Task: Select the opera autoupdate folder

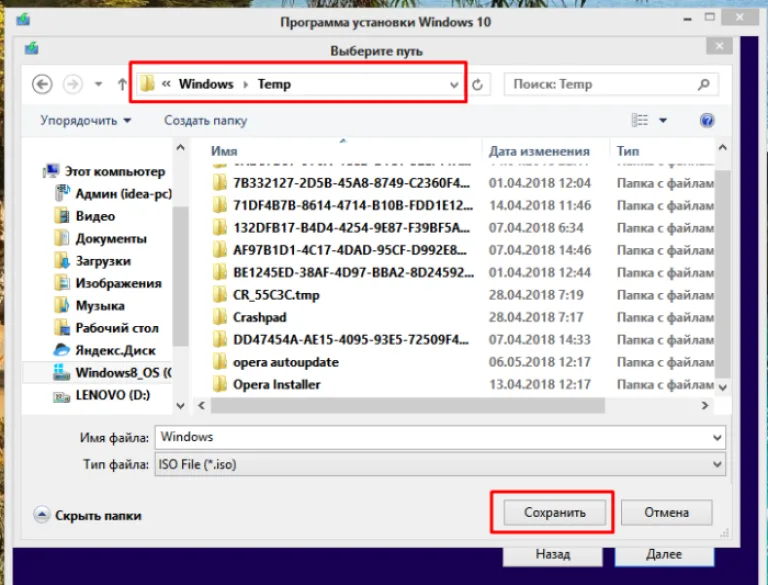Action: [286, 362]
